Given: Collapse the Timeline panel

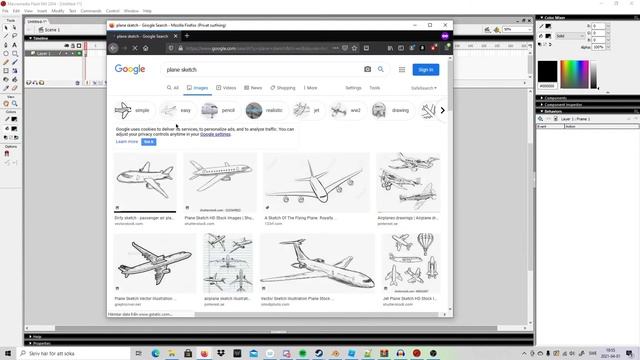Looking at the screenshot, I should [30, 38].
